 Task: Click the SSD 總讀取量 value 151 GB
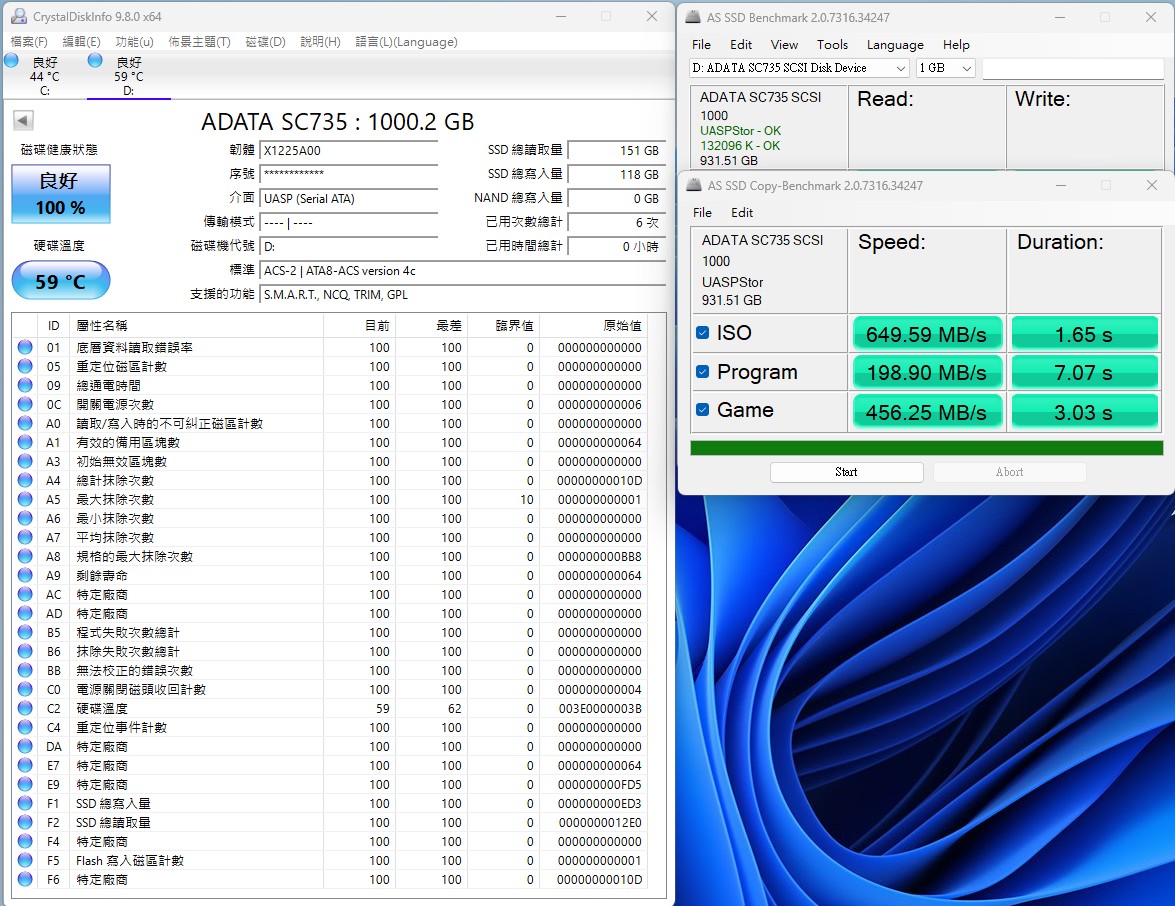click(616, 151)
